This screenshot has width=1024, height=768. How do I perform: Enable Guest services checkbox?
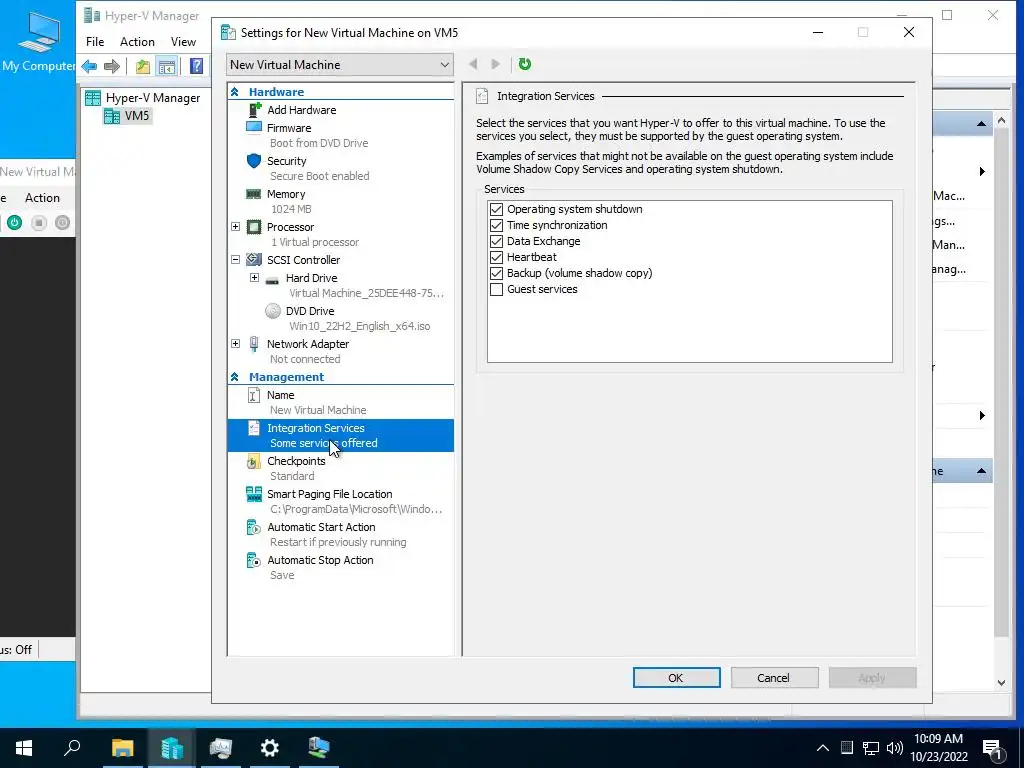496,289
